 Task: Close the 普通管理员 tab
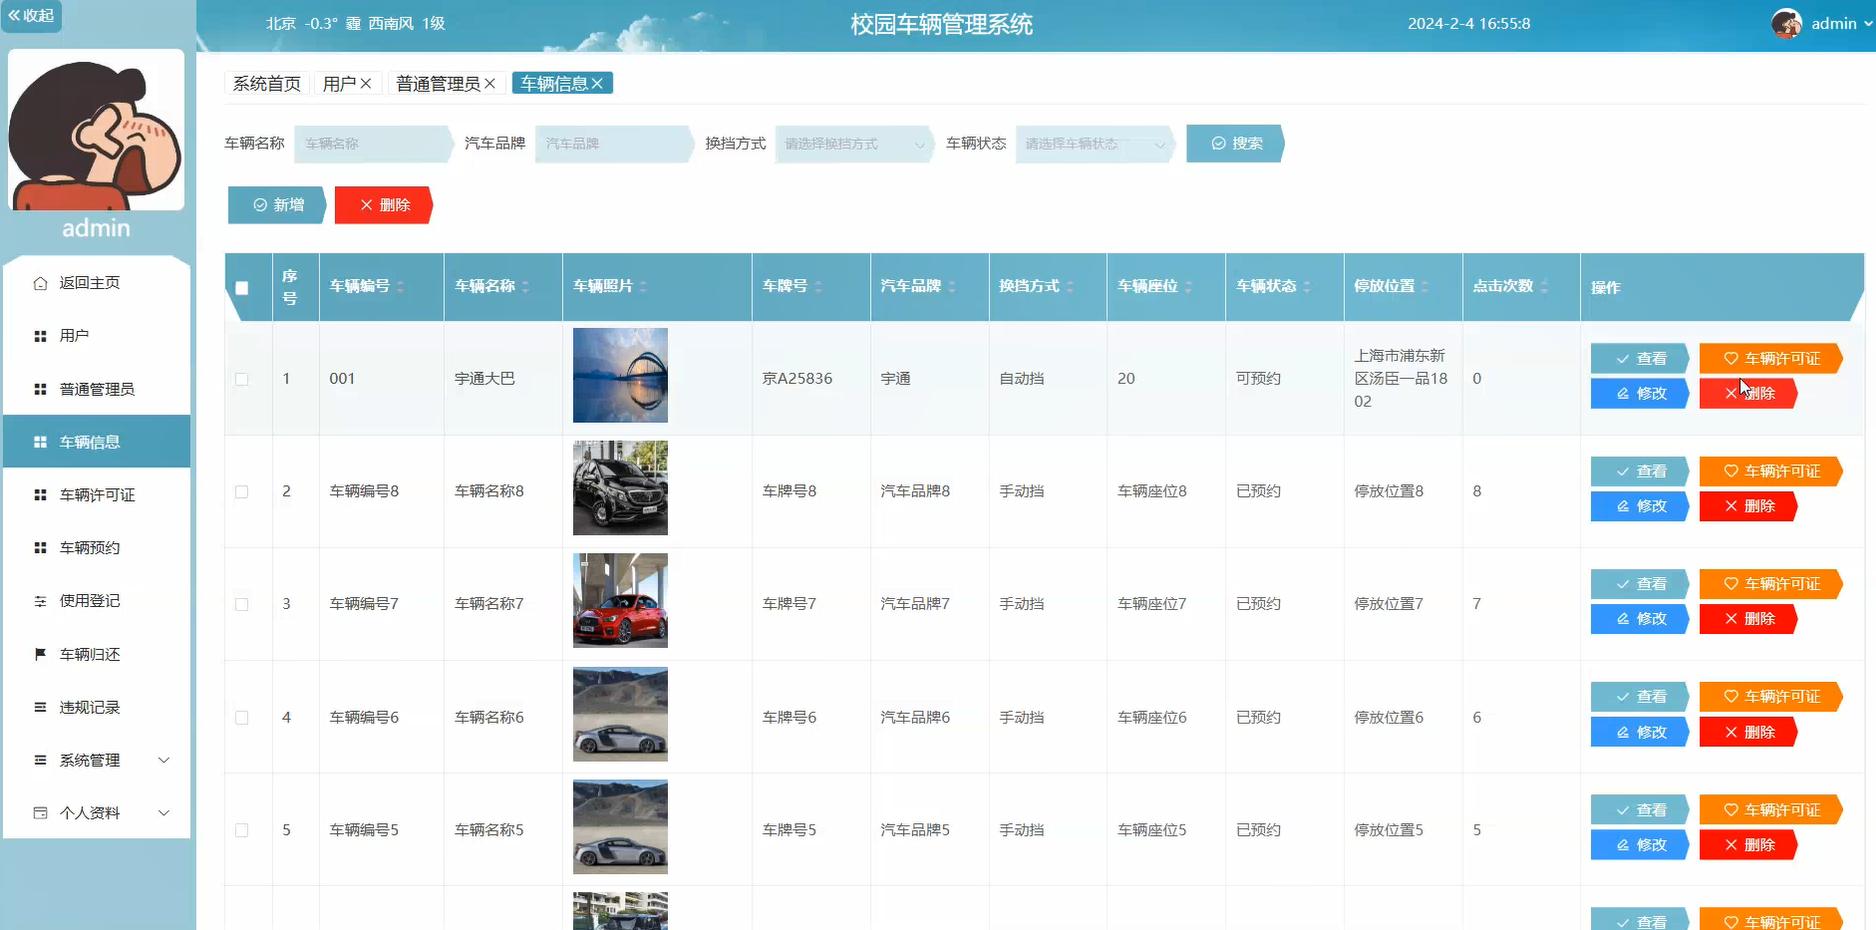point(490,83)
